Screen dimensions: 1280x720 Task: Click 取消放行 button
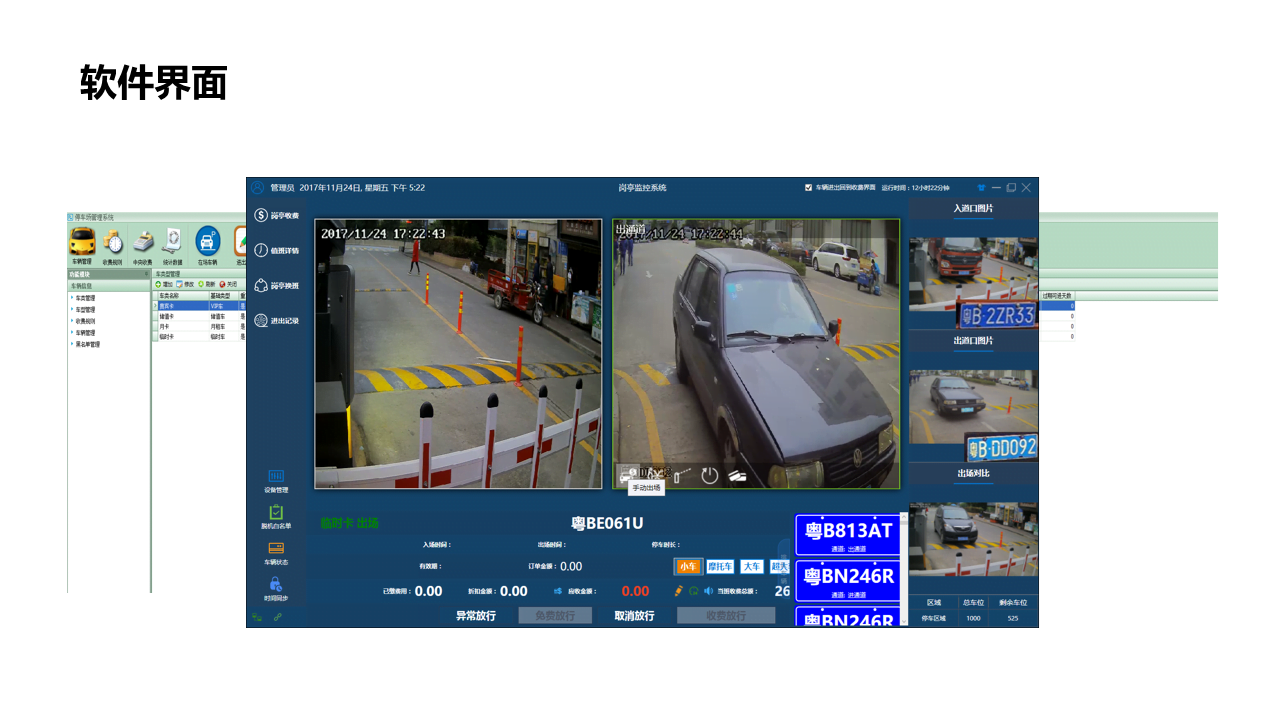[634, 616]
